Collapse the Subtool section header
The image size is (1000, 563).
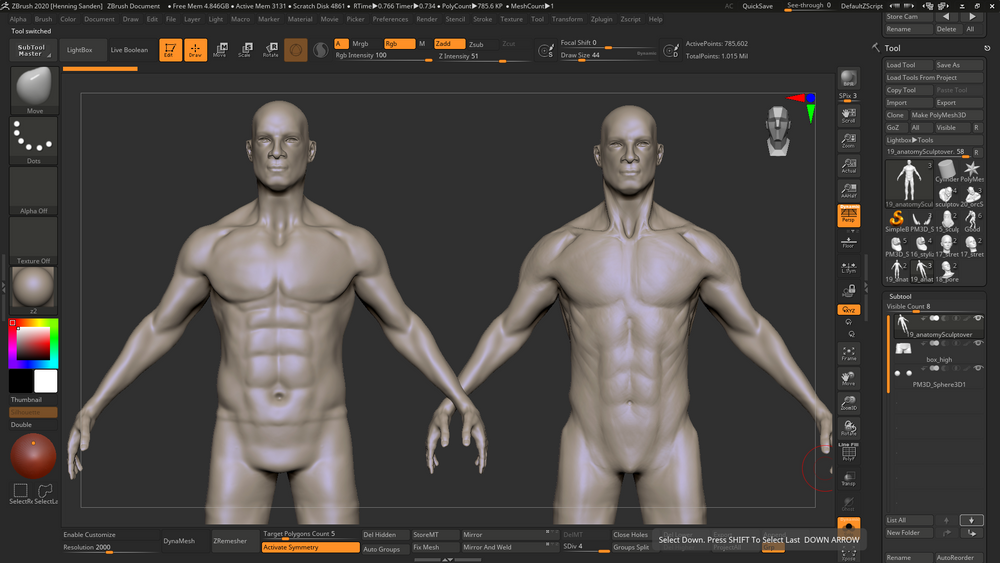tap(901, 296)
